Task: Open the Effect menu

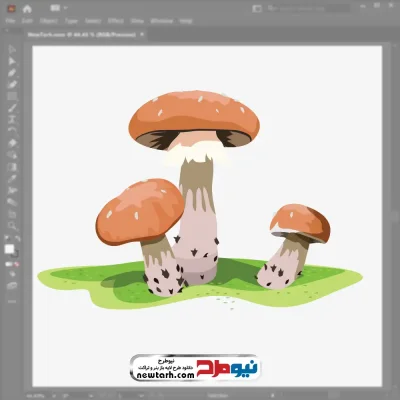Action: click(116, 21)
